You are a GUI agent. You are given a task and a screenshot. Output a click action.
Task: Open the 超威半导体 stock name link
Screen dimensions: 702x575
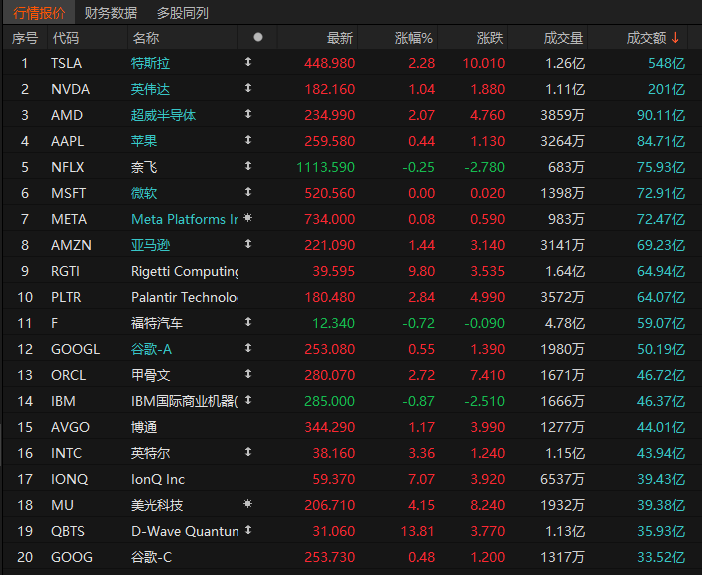click(163, 115)
